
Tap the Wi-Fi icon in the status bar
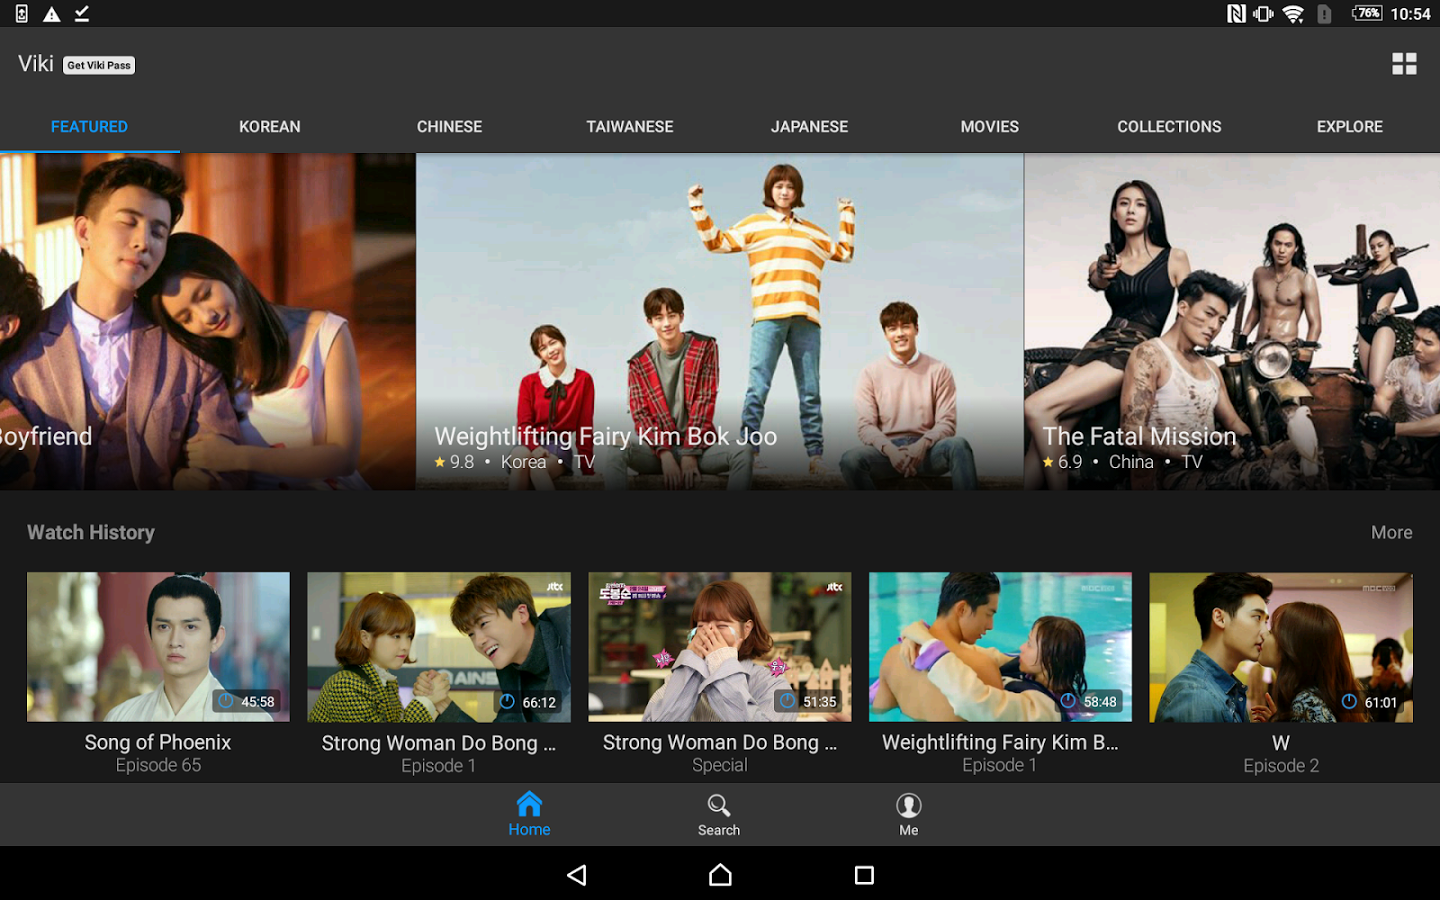(x=1293, y=14)
